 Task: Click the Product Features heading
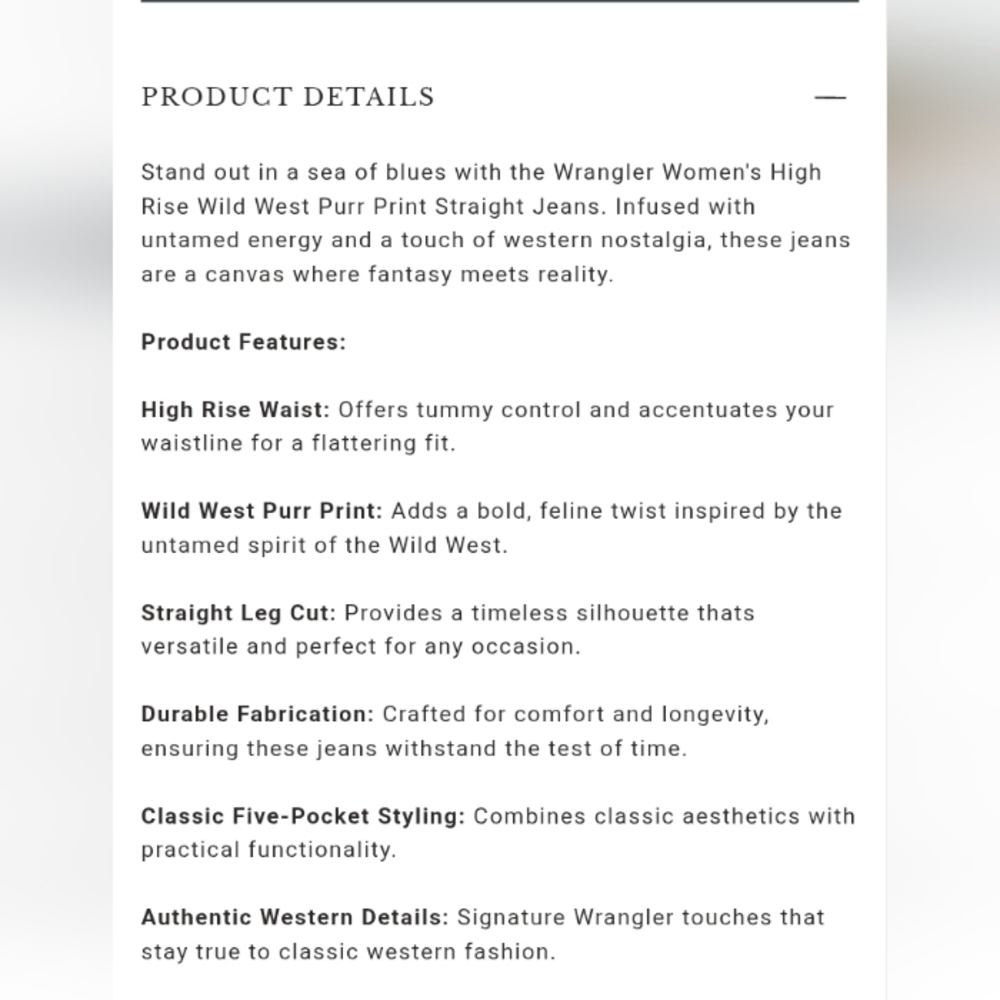click(243, 342)
